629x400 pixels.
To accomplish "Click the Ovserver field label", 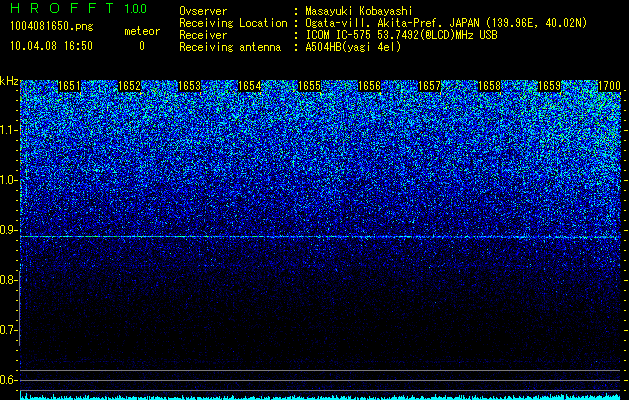I will 203,11.
